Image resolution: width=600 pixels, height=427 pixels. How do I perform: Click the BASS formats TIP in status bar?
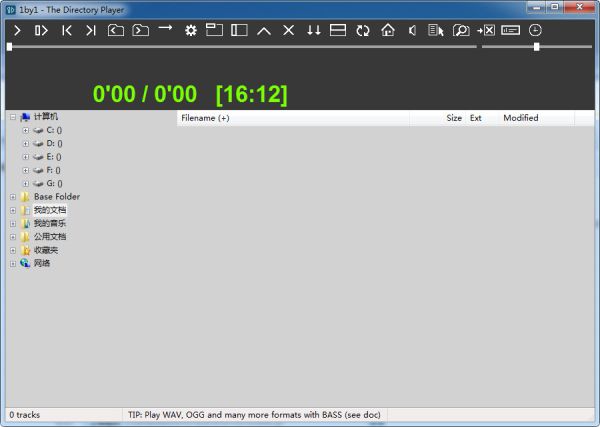click(254, 415)
